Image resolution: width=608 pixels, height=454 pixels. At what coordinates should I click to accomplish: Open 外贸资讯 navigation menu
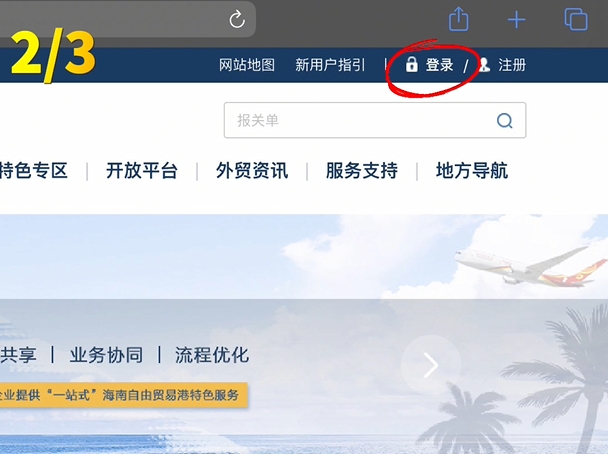click(x=252, y=171)
